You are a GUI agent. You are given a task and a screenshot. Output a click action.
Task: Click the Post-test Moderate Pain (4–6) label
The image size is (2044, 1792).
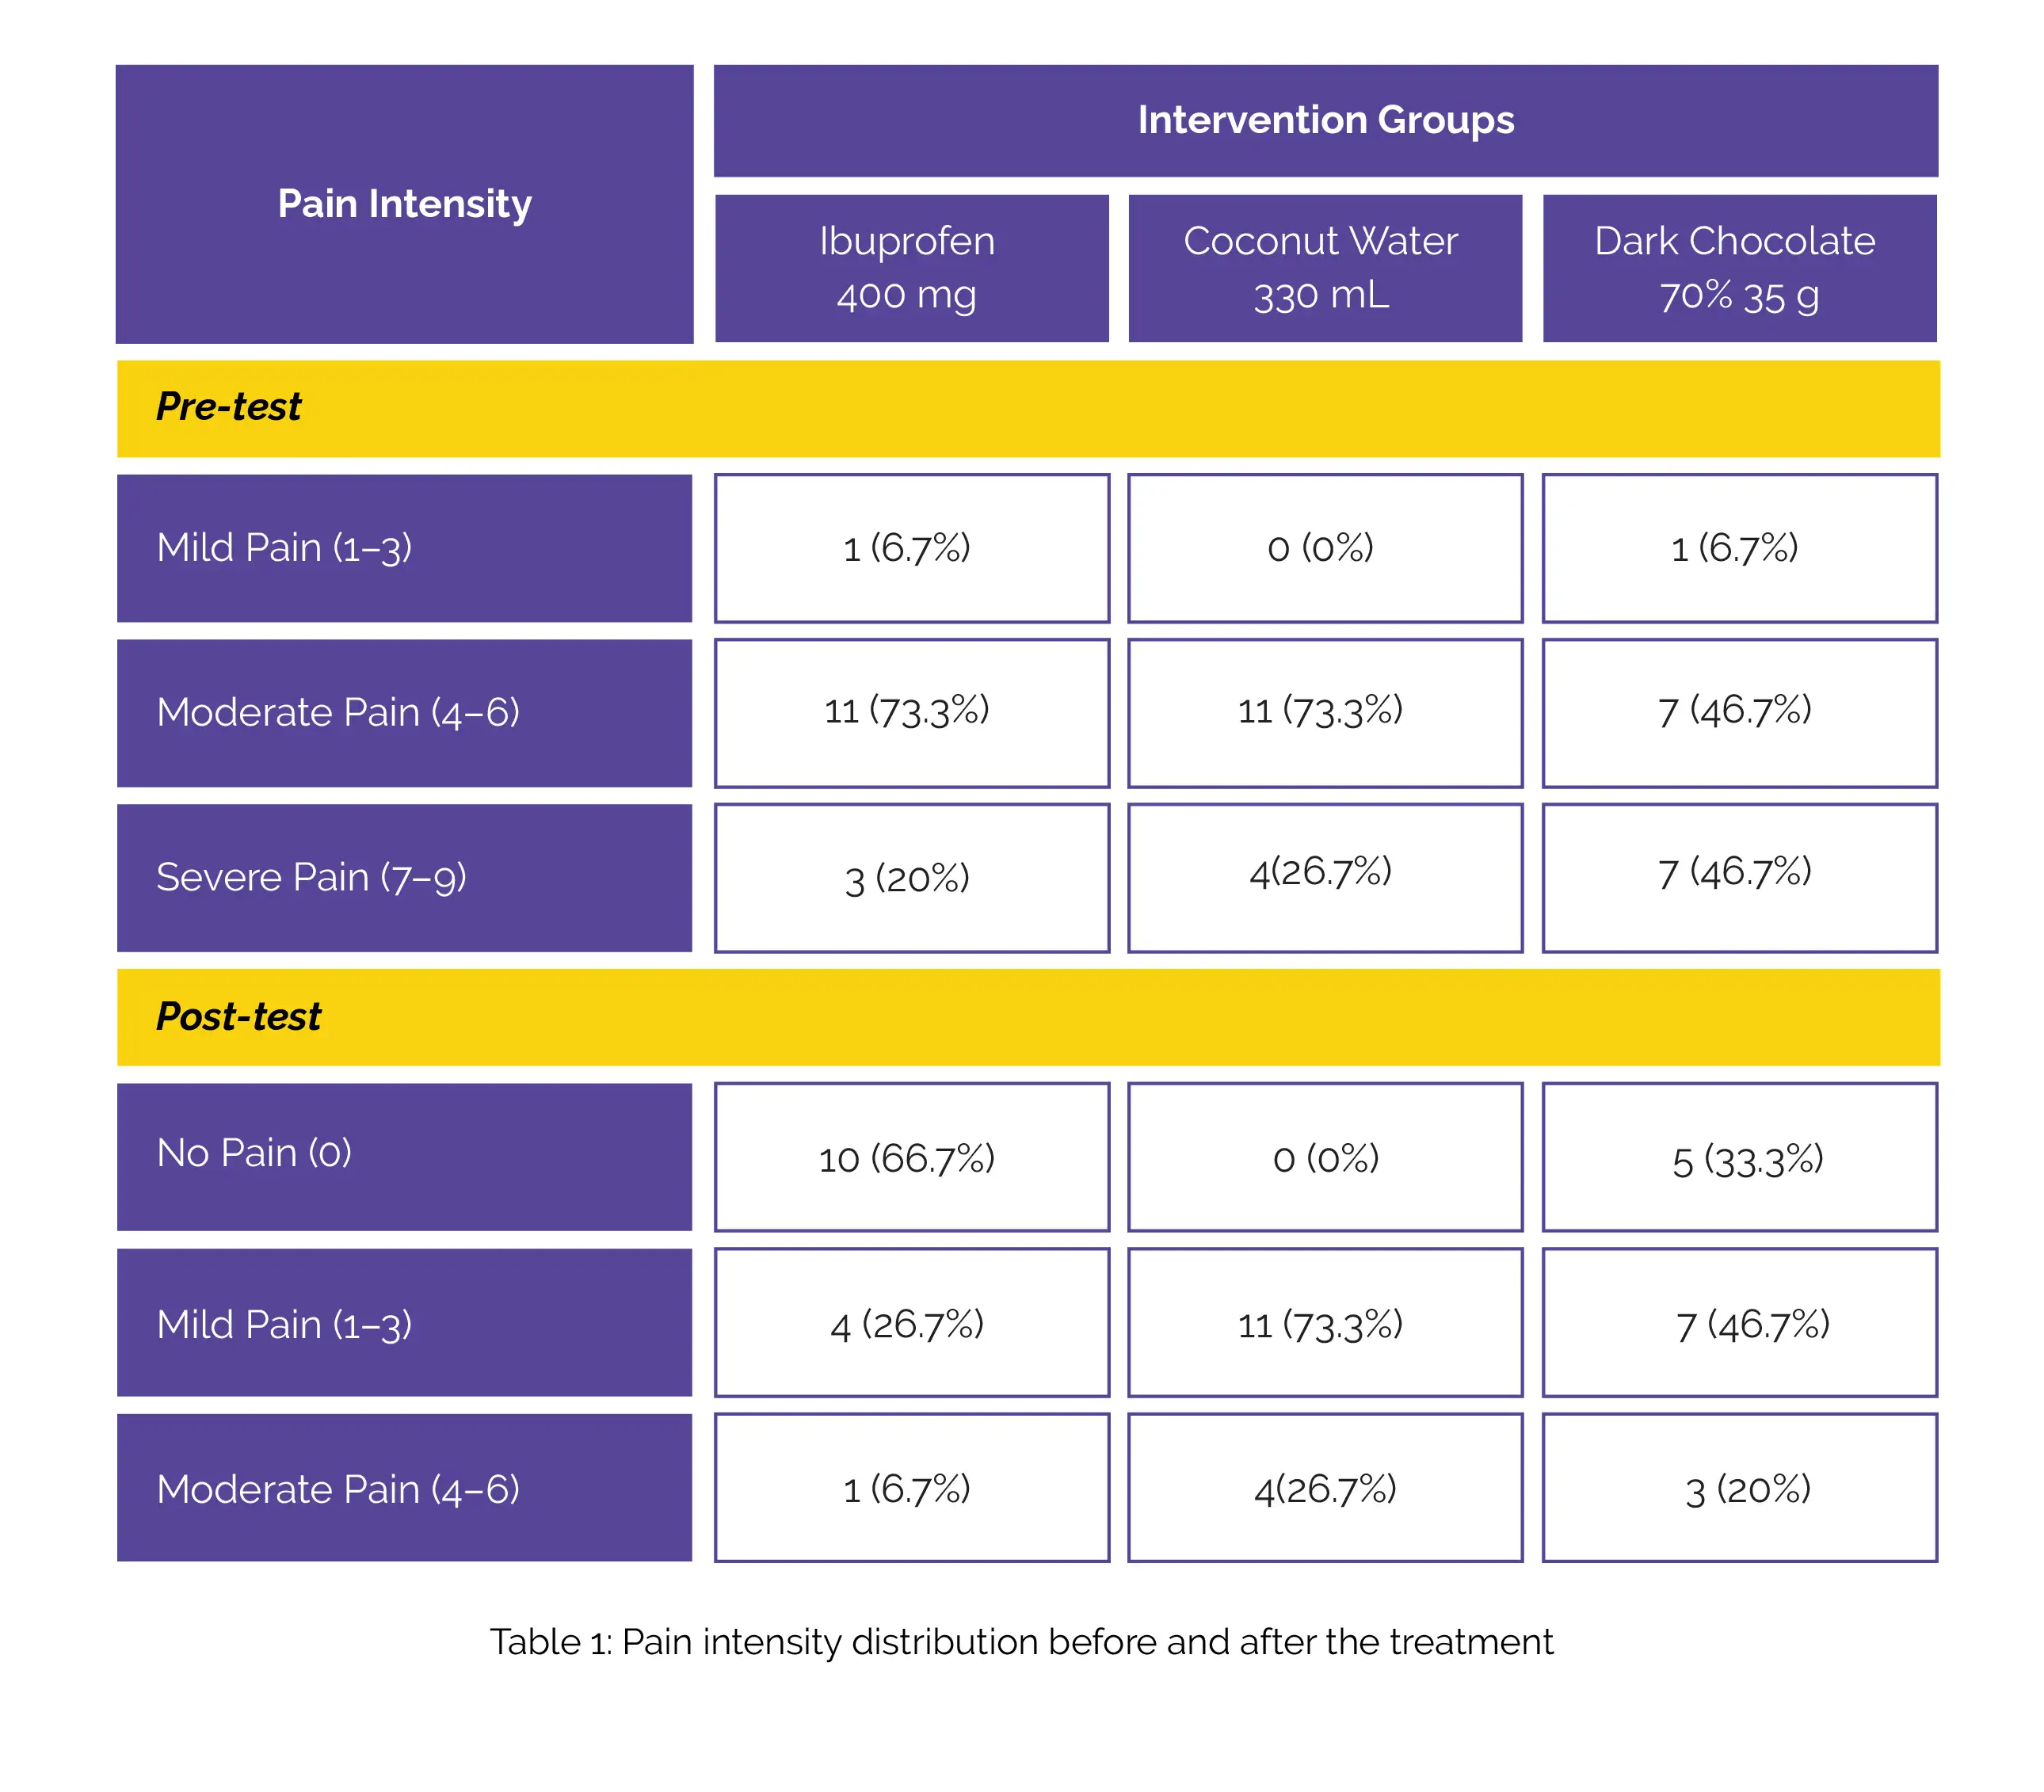coord(404,1488)
